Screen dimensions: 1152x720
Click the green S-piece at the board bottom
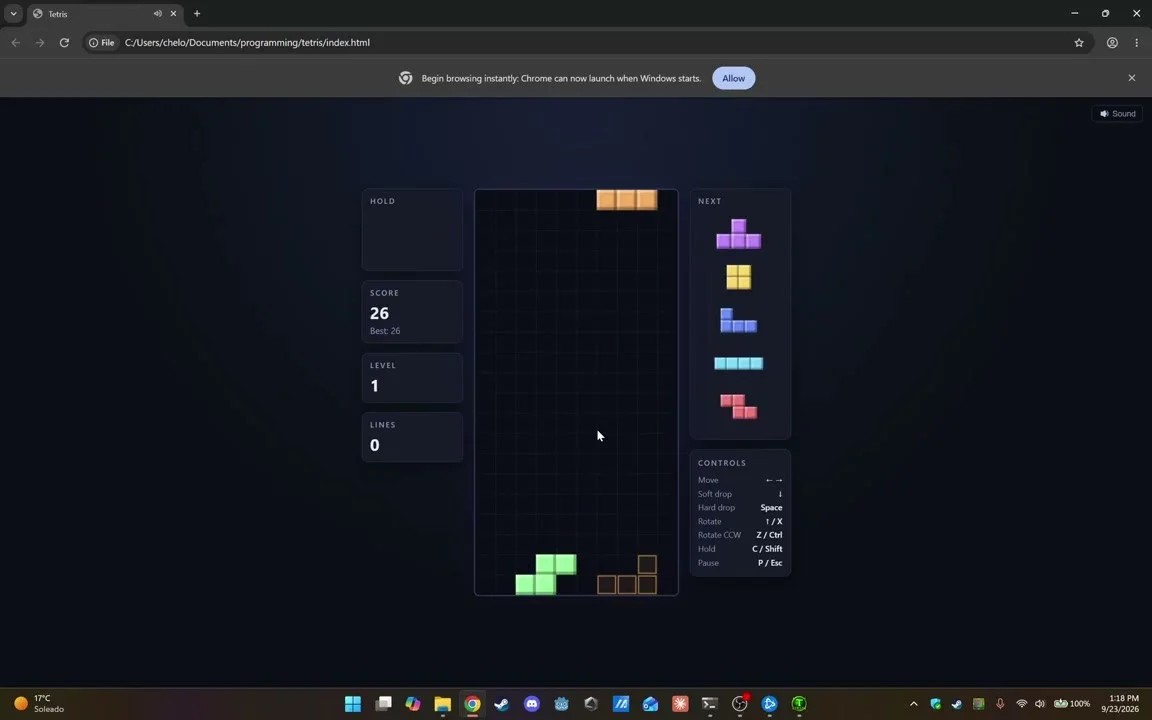(546, 575)
